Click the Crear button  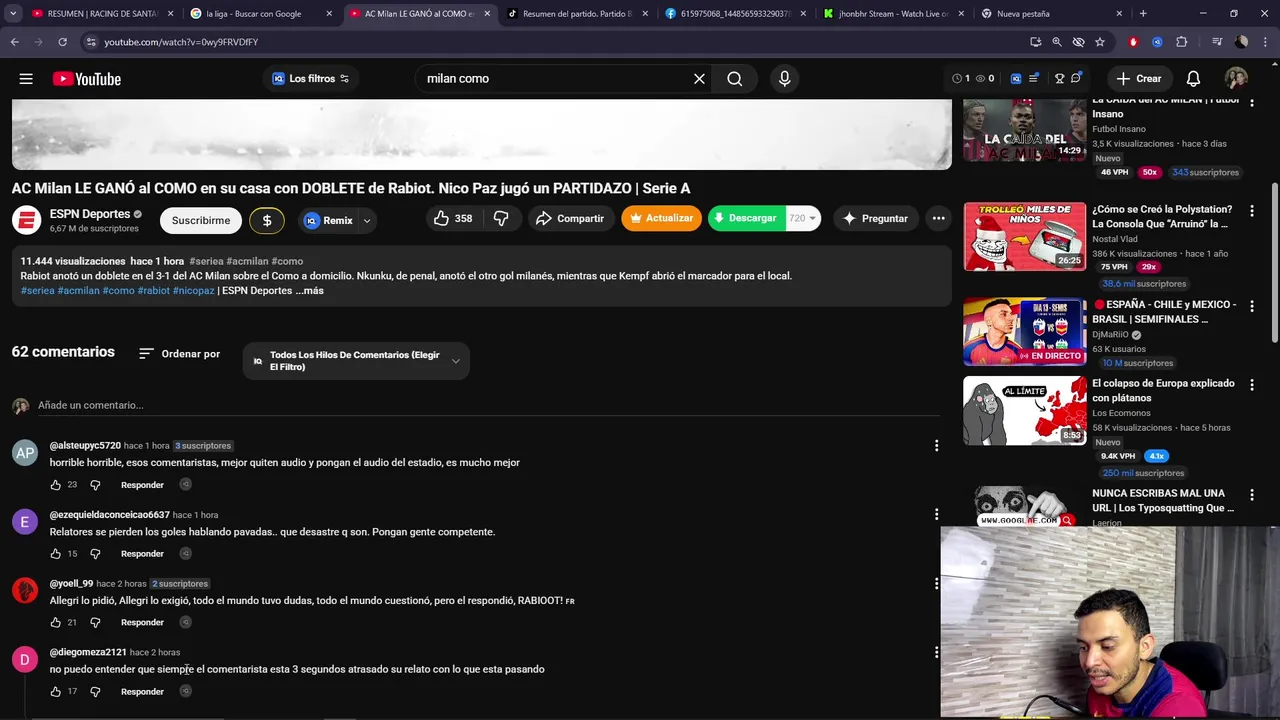pos(1139,79)
